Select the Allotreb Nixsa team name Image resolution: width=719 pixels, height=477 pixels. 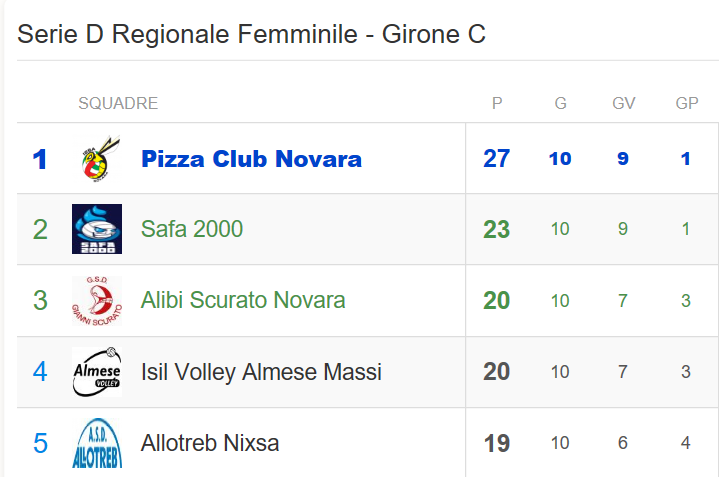pos(210,443)
